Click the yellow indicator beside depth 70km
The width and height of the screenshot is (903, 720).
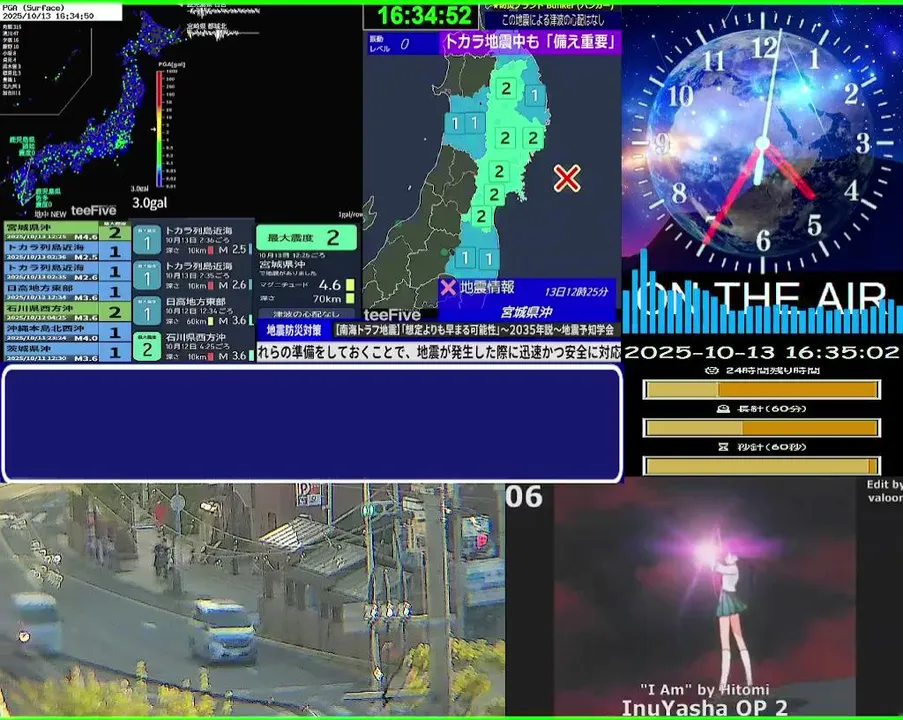(350, 298)
